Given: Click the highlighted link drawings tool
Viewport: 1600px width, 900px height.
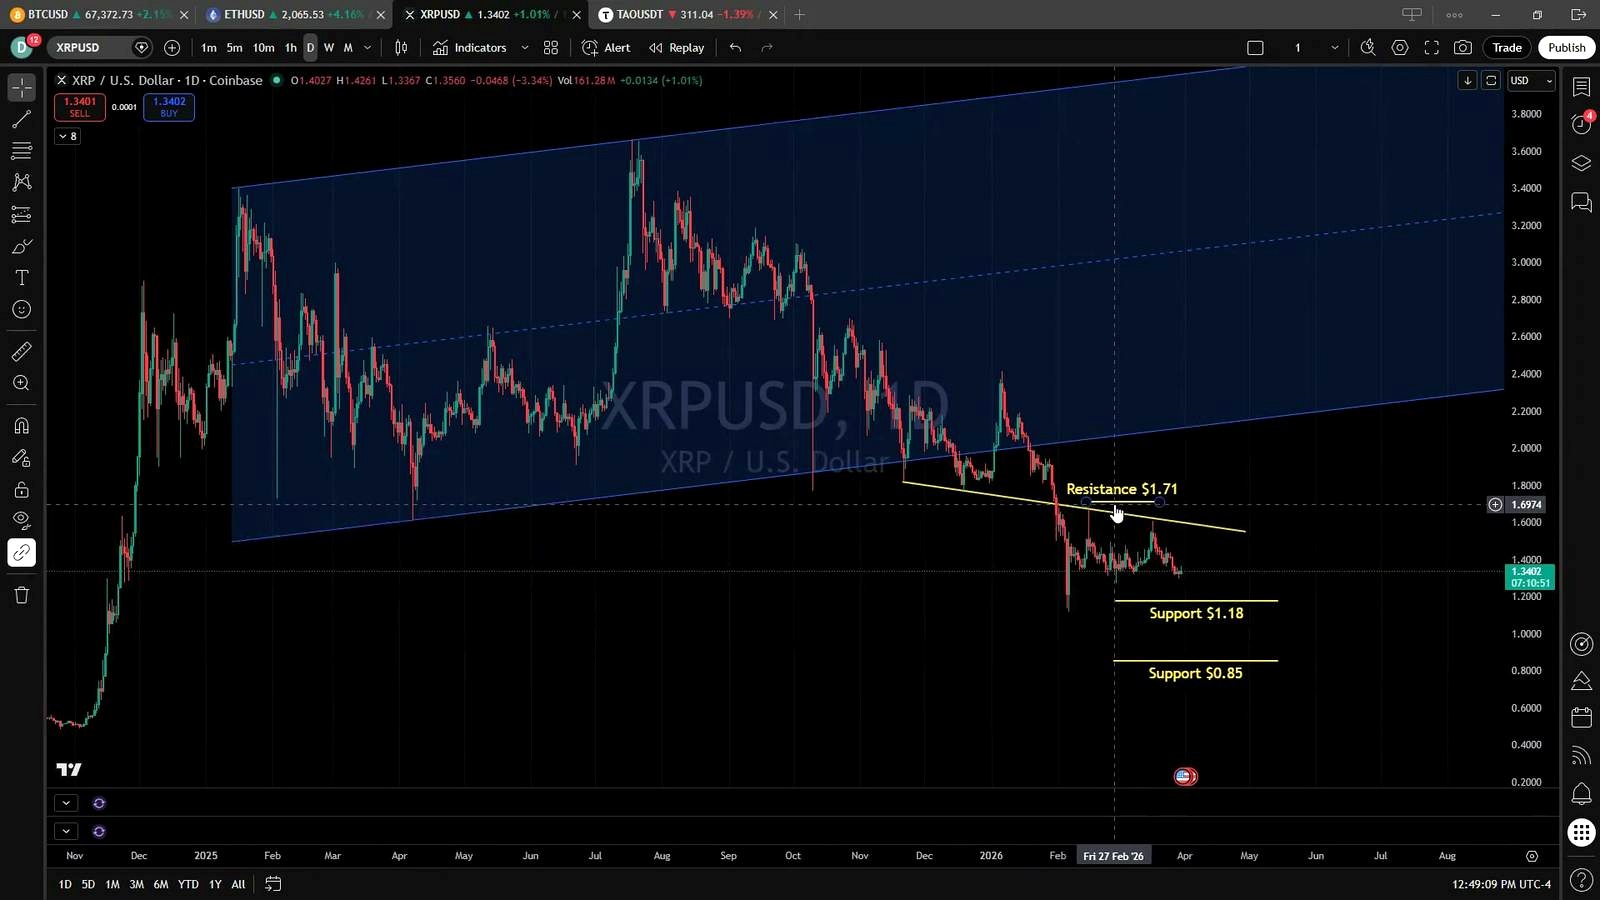Looking at the screenshot, I should click(x=21, y=553).
